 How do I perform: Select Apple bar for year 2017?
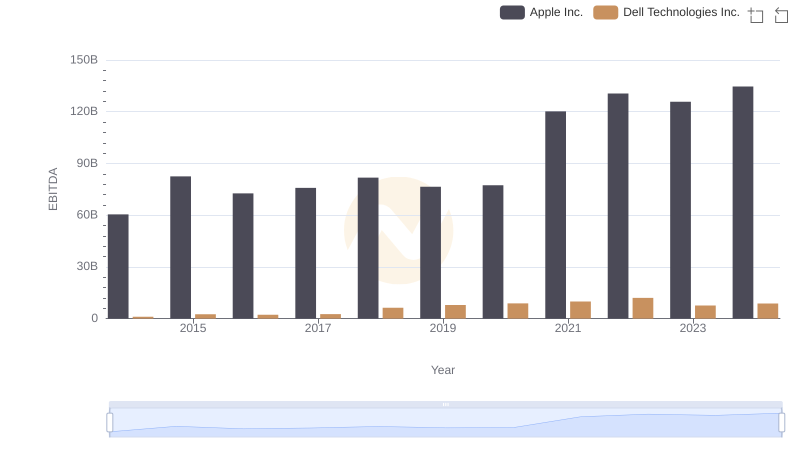coord(306,253)
